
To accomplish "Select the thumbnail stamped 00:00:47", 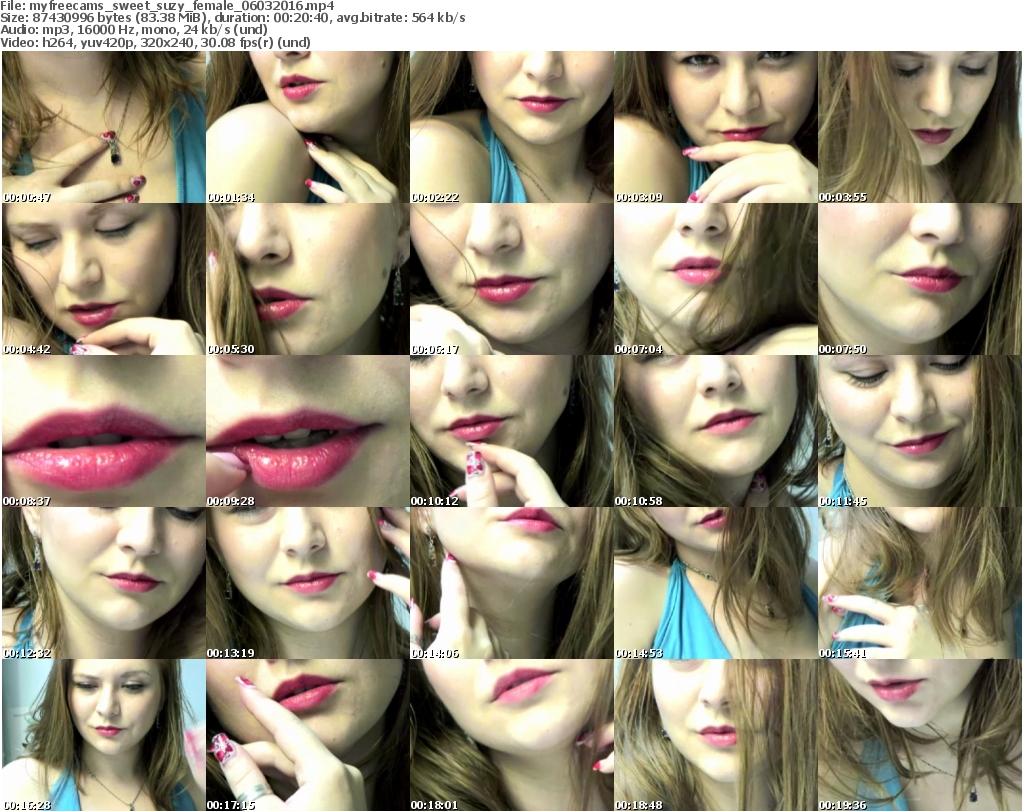I will [x=104, y=127].
